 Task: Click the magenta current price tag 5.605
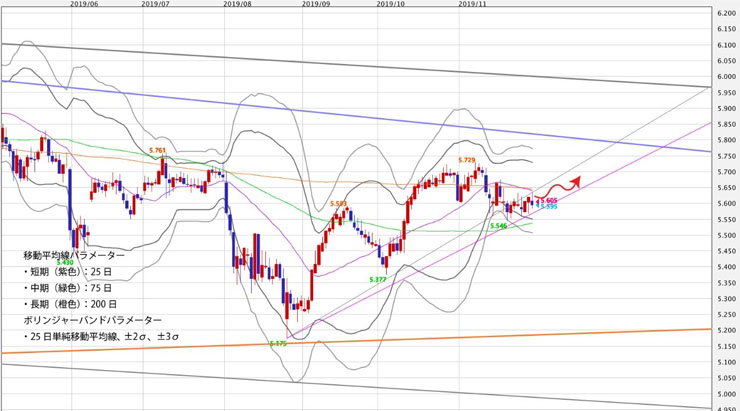tap(547, 201)
